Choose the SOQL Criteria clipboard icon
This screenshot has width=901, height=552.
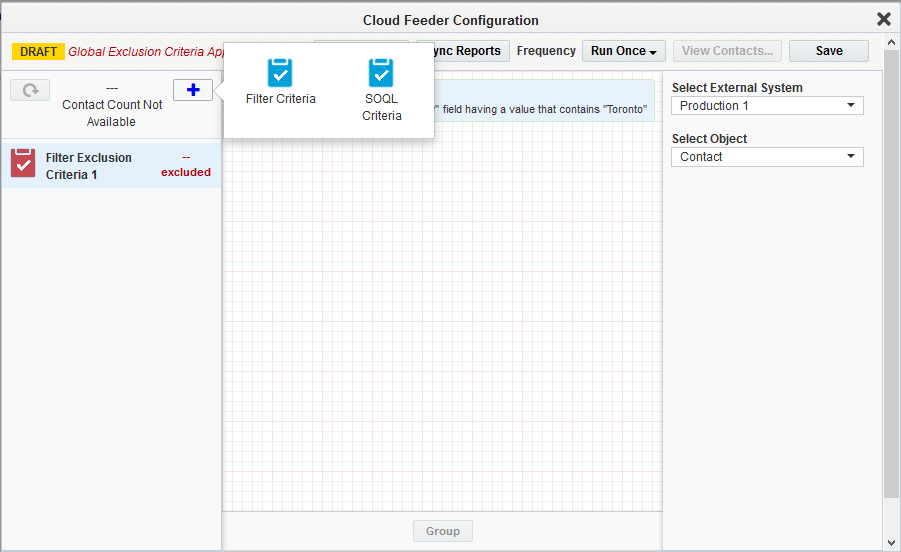click(x=381, y=73)
